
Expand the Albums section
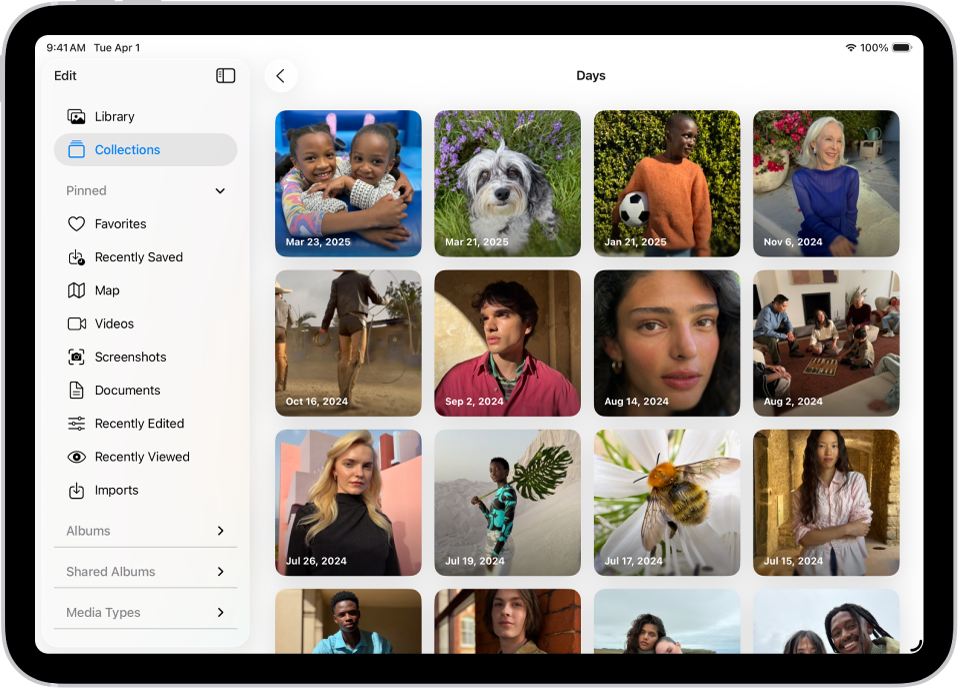219,531
